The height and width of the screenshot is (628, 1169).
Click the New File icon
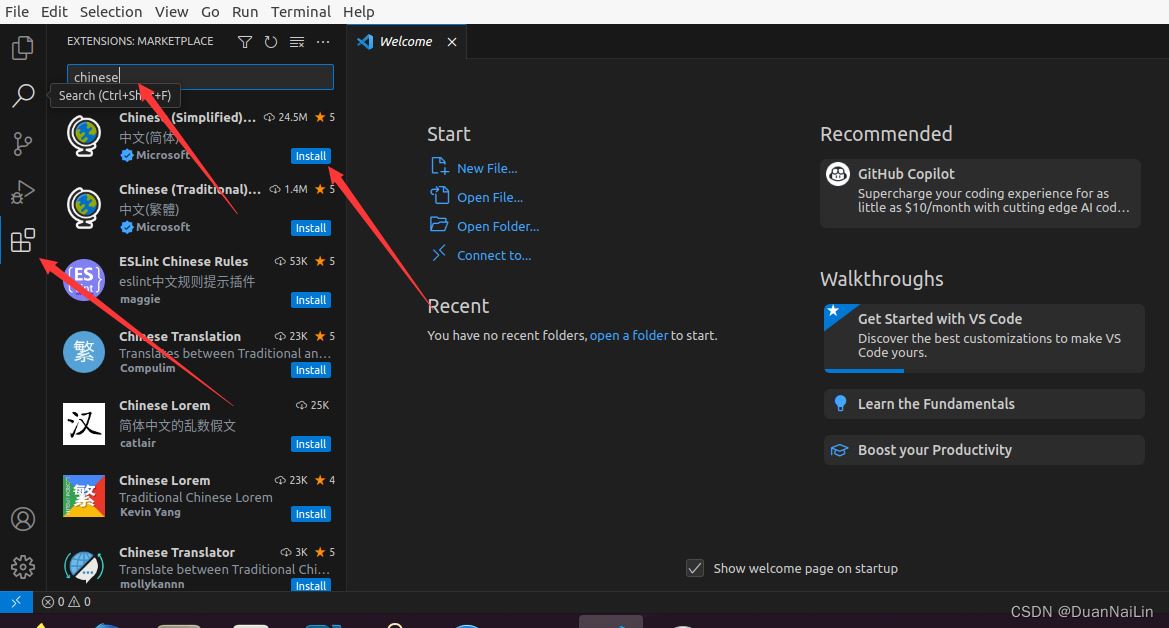[439, 166]
